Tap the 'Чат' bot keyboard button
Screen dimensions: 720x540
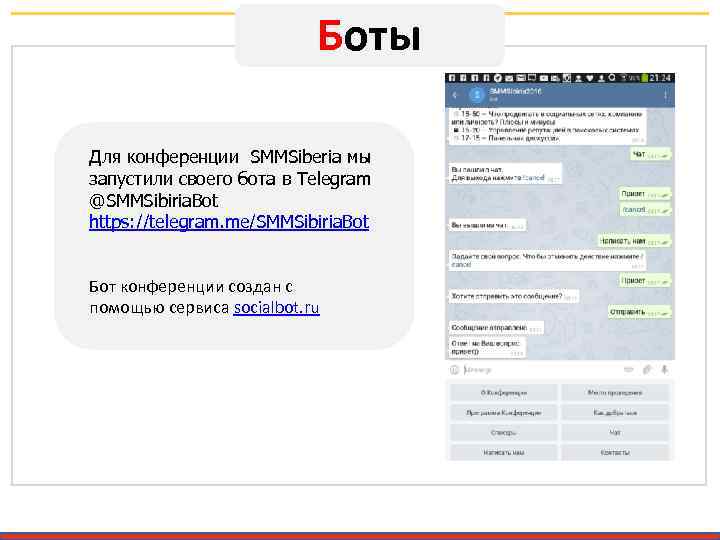(615, 433)
